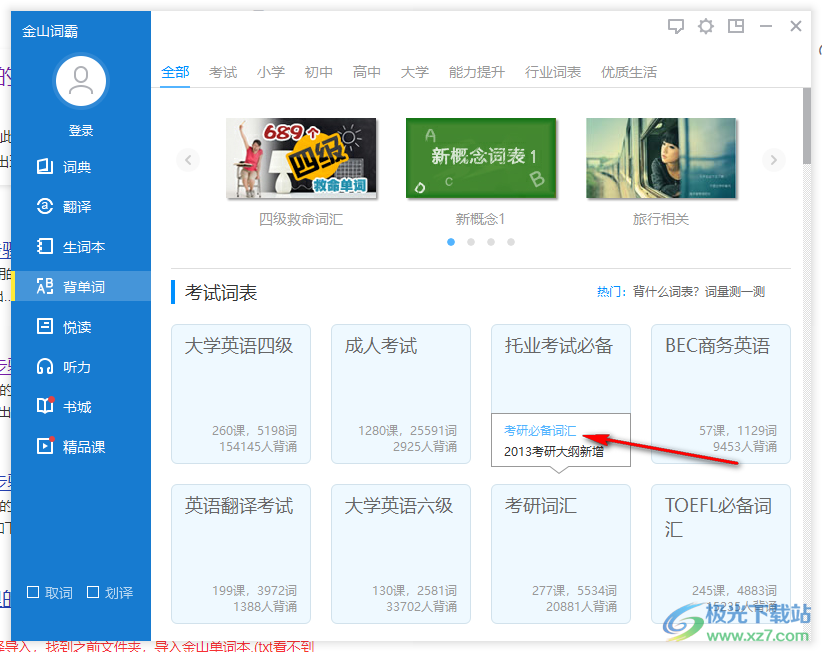Open the 词典 dictionary icon in sidebar
822x652 pixels.
(45, 167)
